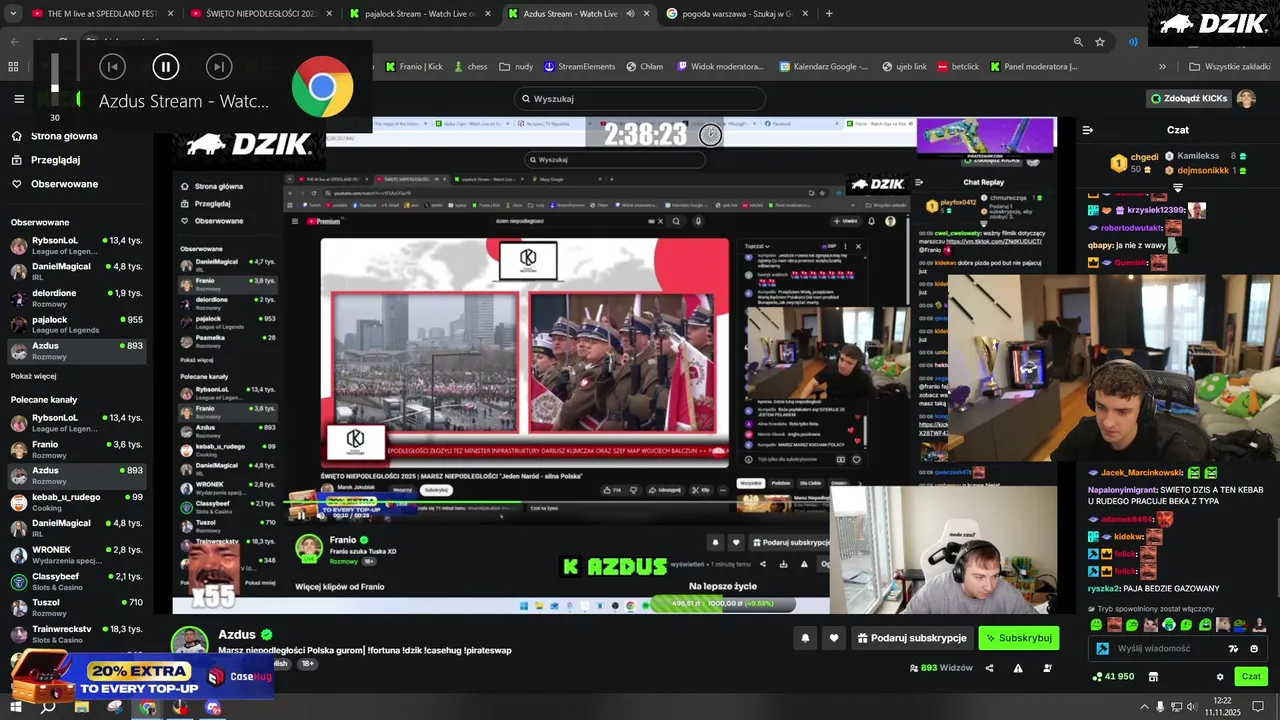Show hidden system tray icons chevron
Image resolution: width=1280 pixels, height=720 pixels.
[x=1144, y=707]
